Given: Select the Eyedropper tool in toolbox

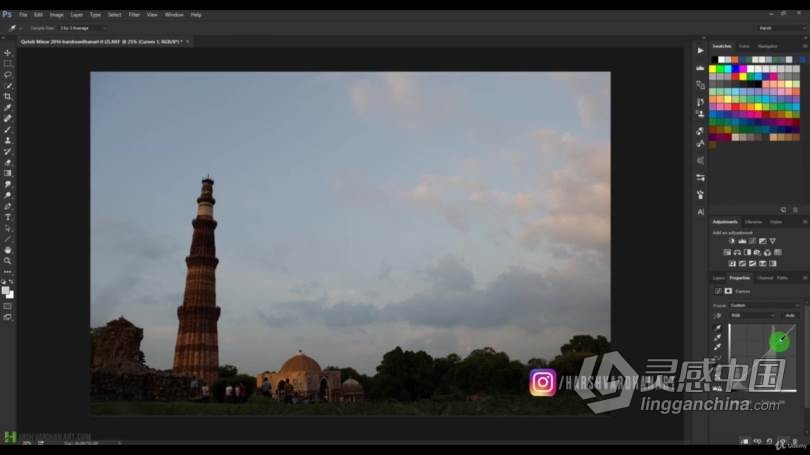Looking at the screenshot, I should tap(8, 107).
